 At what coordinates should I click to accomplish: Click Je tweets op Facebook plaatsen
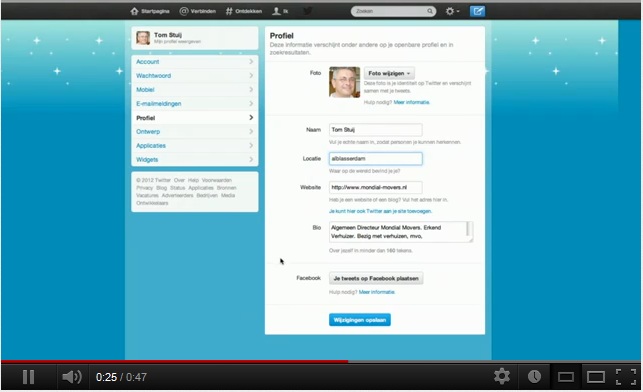[x=376, y=278]
